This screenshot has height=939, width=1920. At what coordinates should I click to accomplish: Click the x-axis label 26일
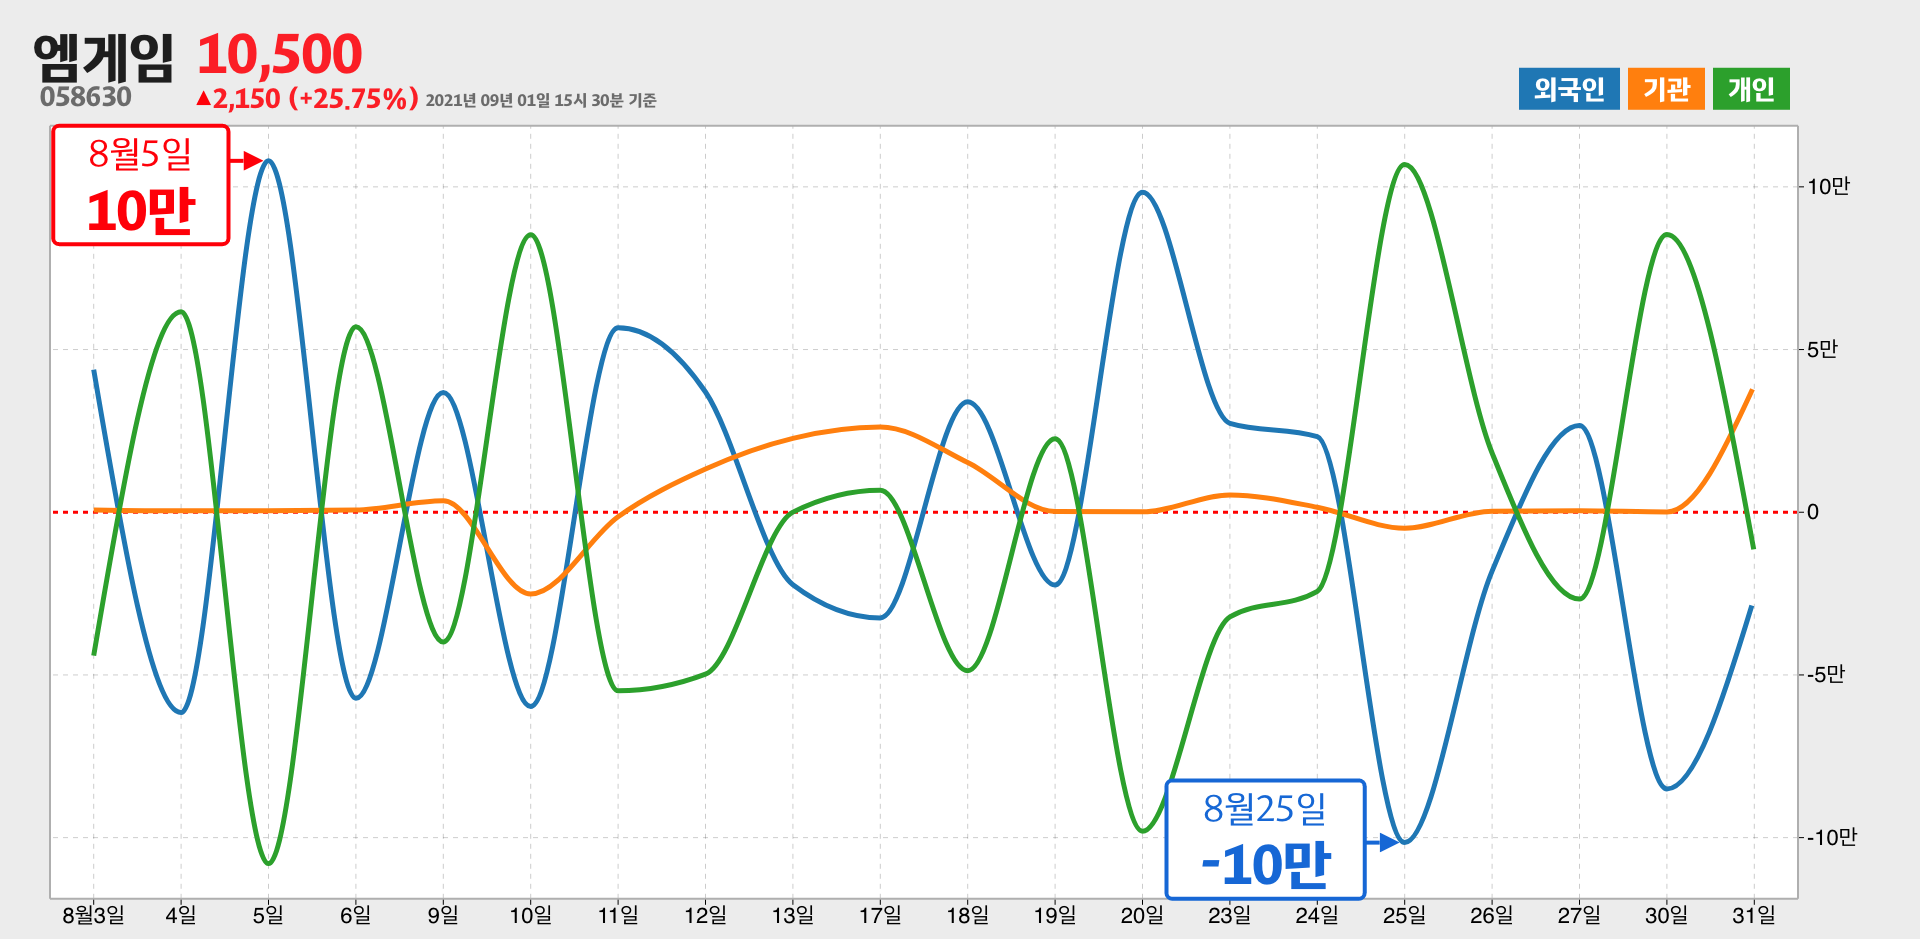pos(1491,915)
